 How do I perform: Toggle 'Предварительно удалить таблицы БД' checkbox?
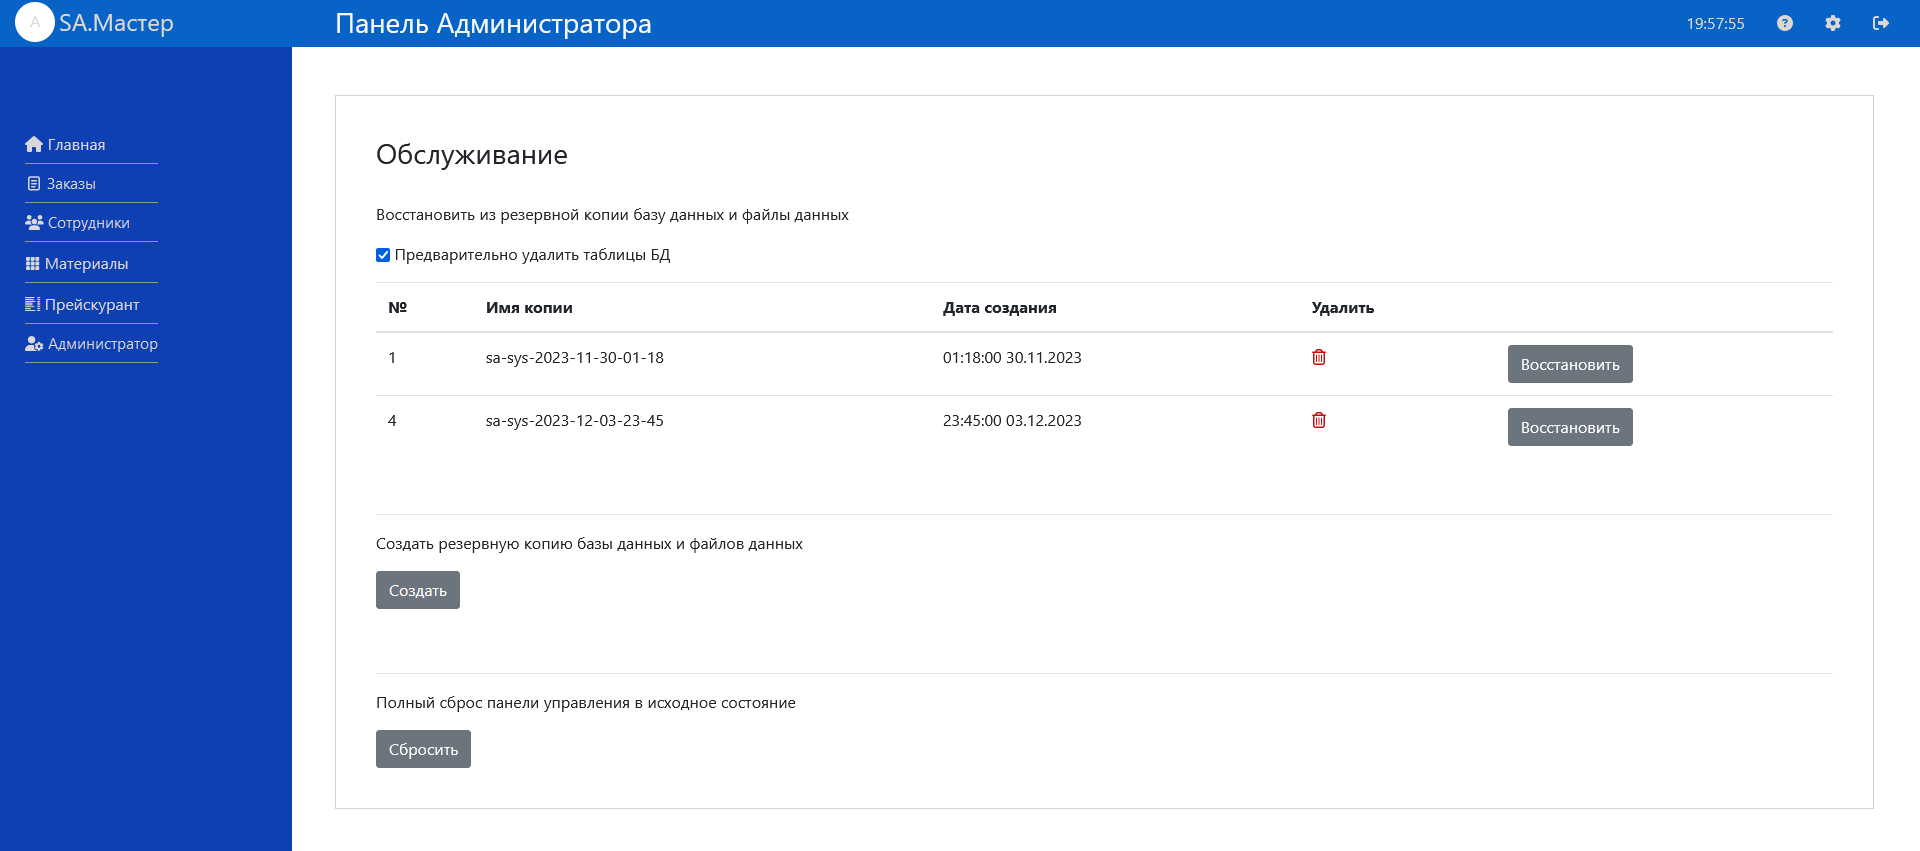(383, 255)
